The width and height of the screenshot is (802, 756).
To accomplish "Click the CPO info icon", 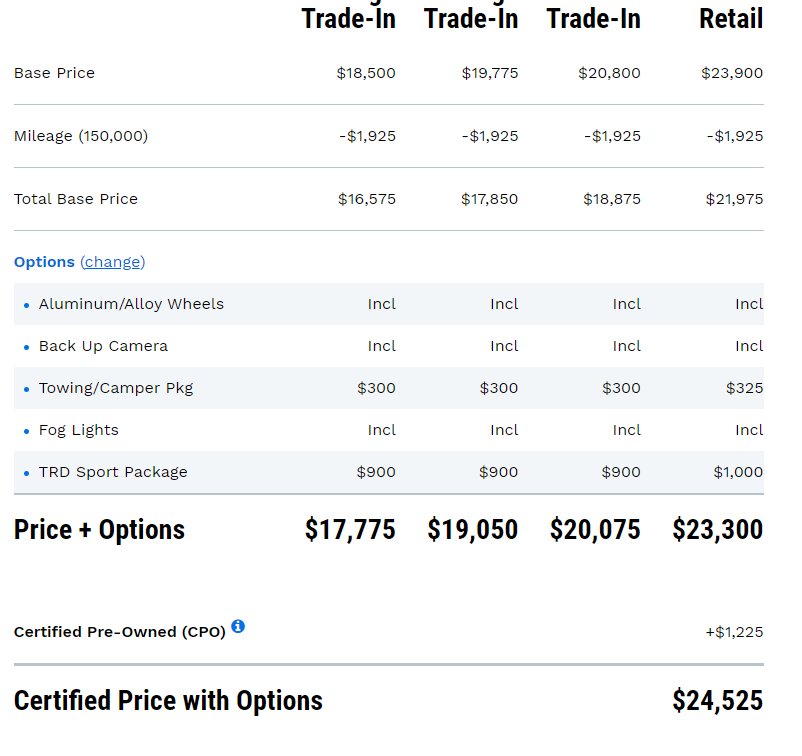I will coord(238,627).
